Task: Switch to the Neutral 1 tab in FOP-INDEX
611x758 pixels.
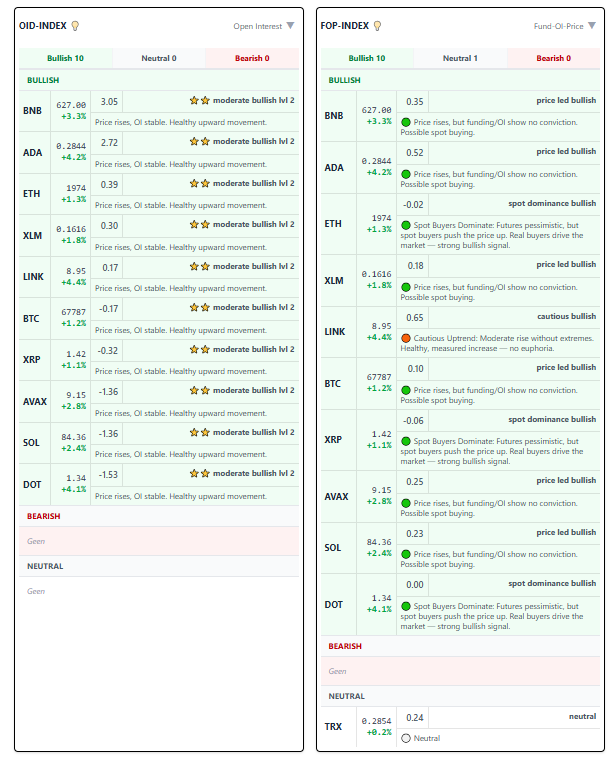Action: tap(459, 58)
